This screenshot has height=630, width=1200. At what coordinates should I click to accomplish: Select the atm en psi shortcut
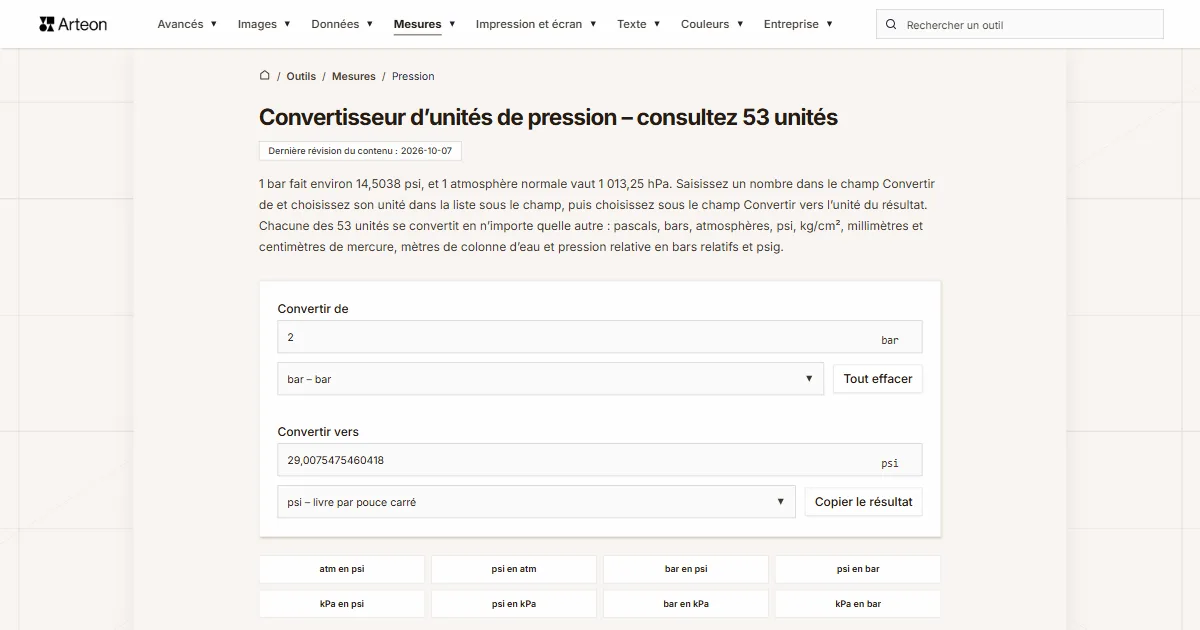342,569
